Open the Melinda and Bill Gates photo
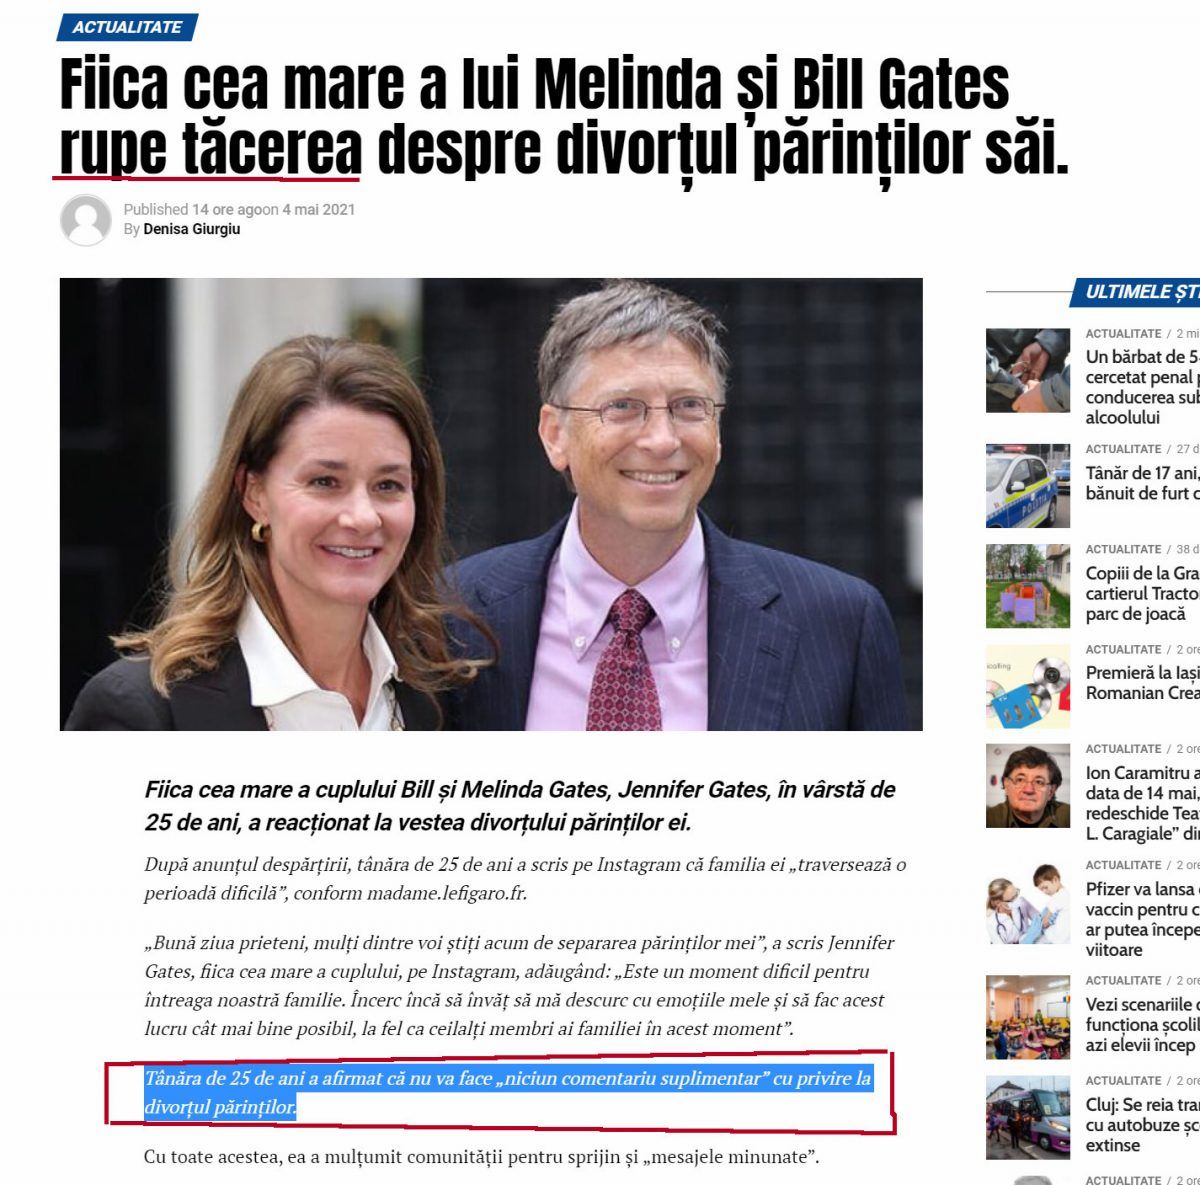The width and height of the screenshot is (1200, 1185). click(x=491, y=504)
